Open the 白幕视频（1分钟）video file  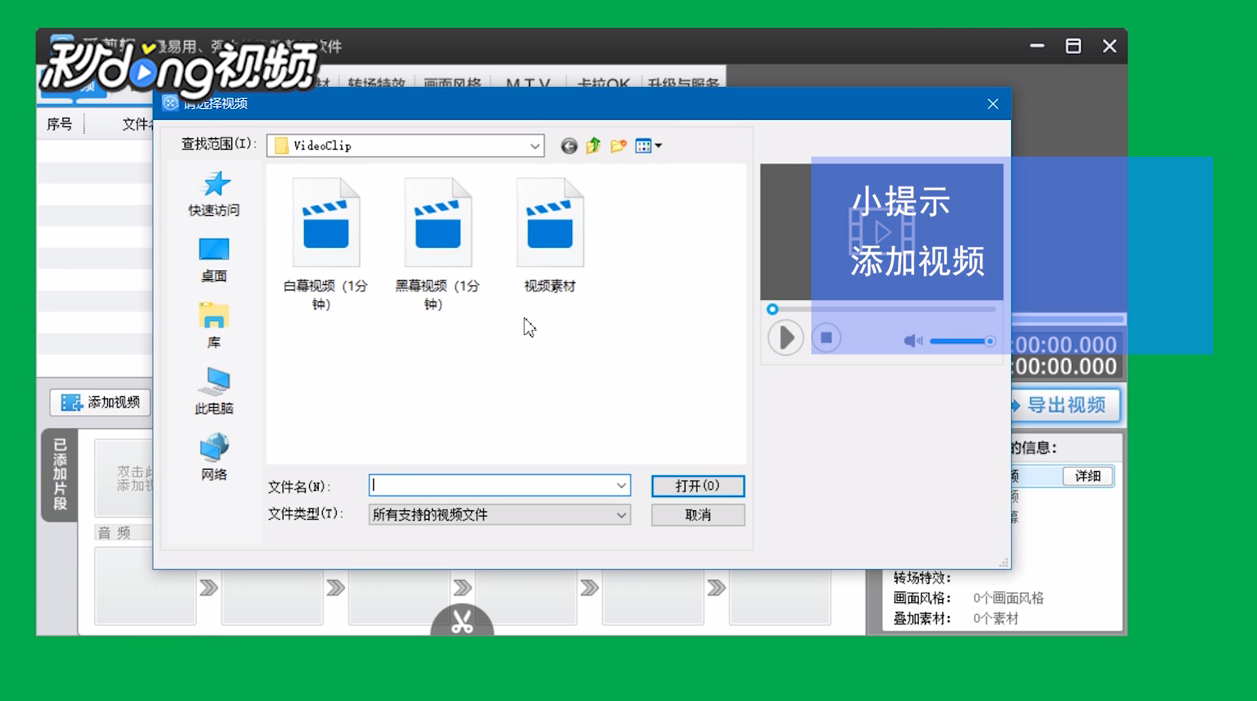tap(325, 245)
